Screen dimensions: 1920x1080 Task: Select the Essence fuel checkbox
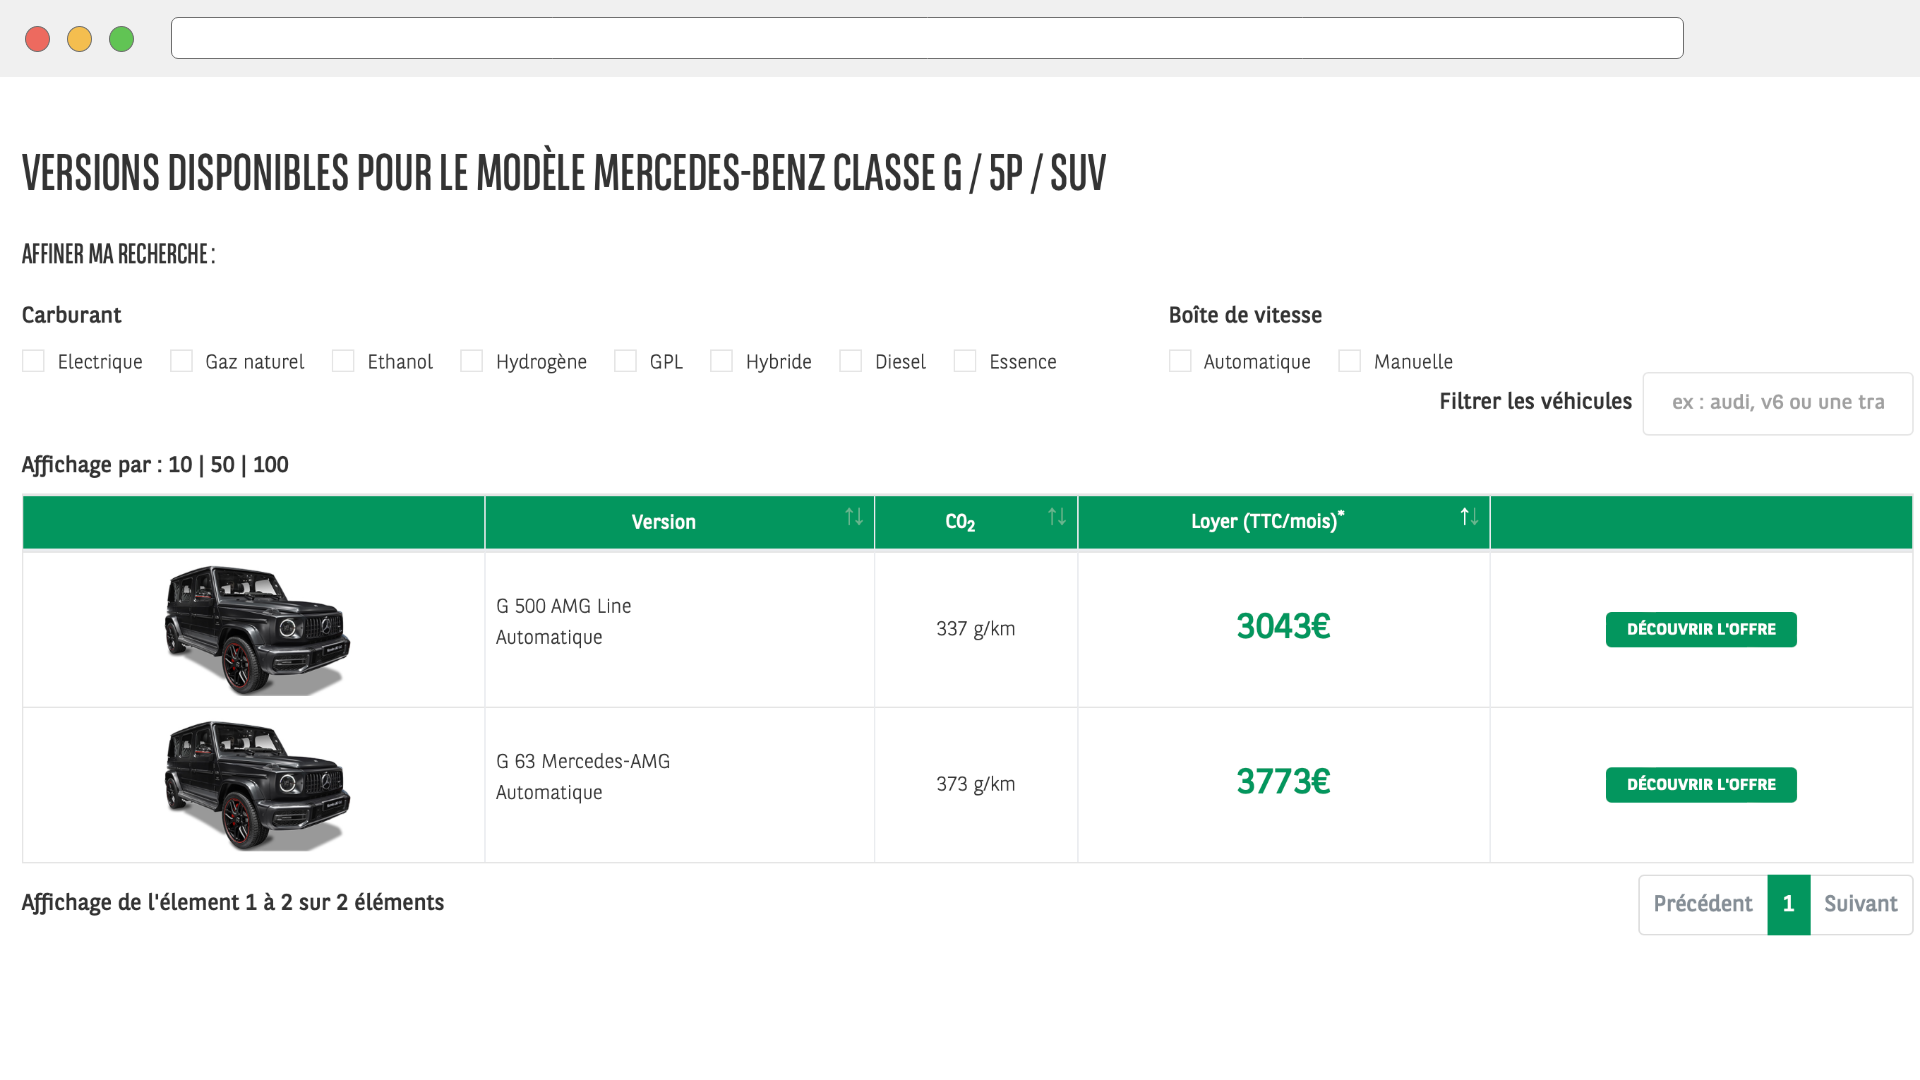[x=964, y=361]
